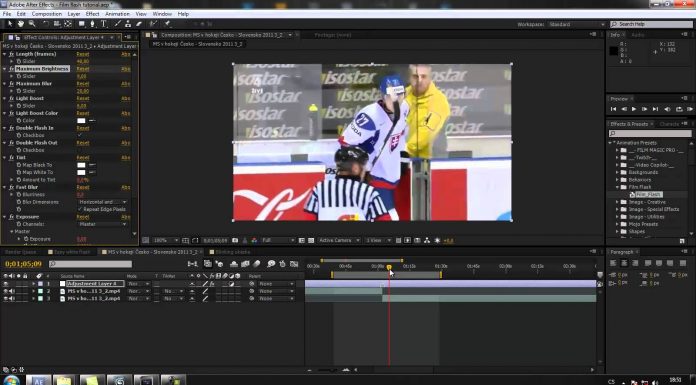Click the Light Boost Color white swatch
This screenshot has height=385, width=696.
pos(81,120)
